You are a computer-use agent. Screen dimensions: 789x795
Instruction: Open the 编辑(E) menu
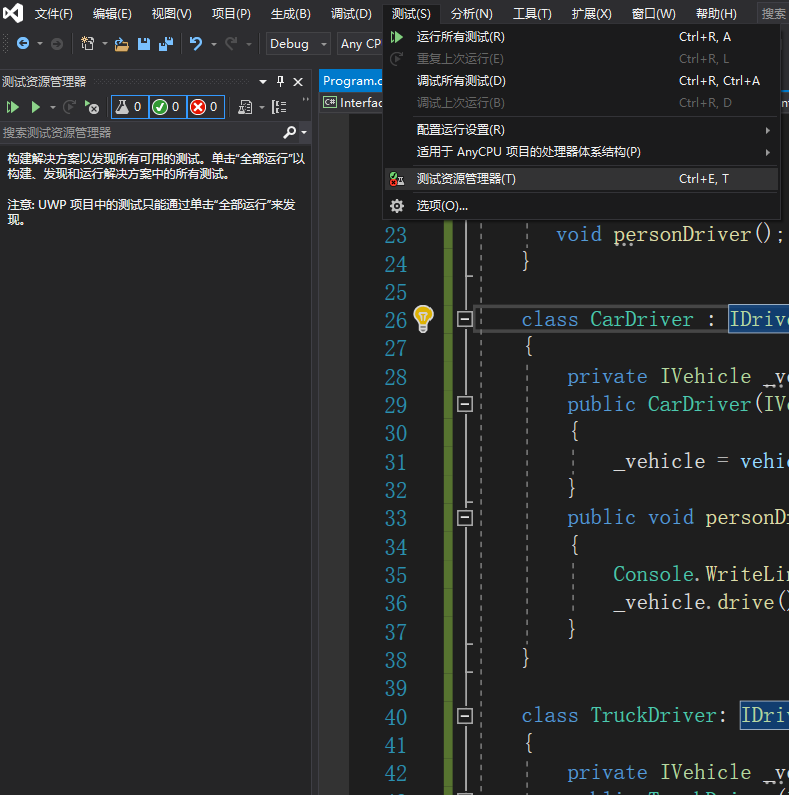click(112, 14)
